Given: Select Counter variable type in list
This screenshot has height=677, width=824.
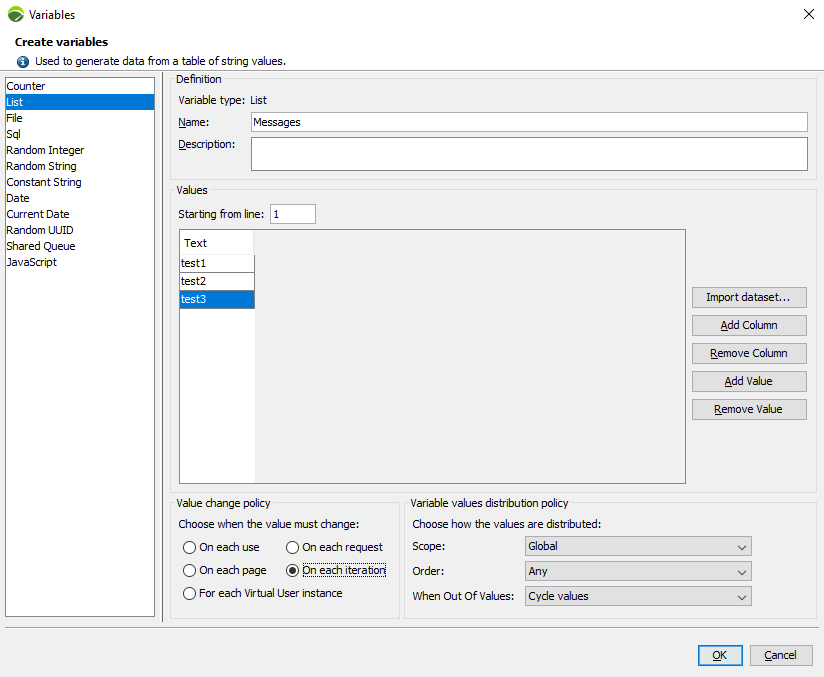Looking at the screenshot, I should tap(27, 86).
